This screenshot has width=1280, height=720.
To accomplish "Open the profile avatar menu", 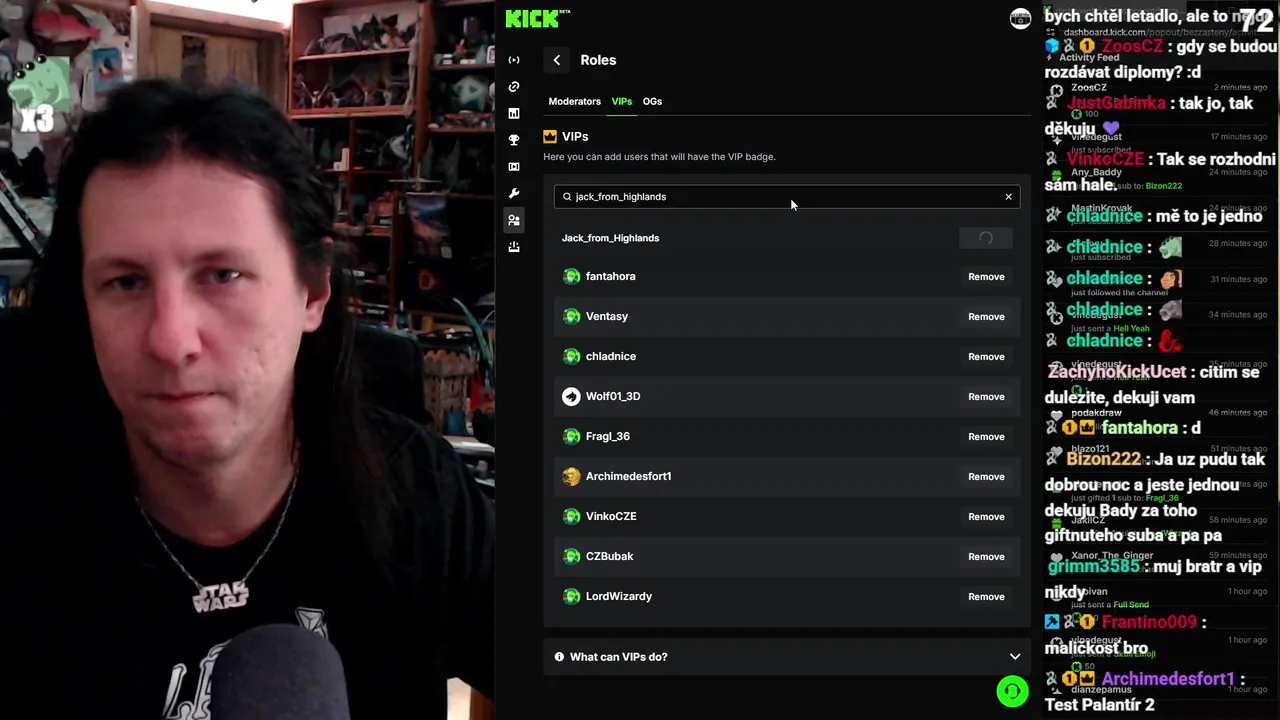I will click(x=1020, y=19).
